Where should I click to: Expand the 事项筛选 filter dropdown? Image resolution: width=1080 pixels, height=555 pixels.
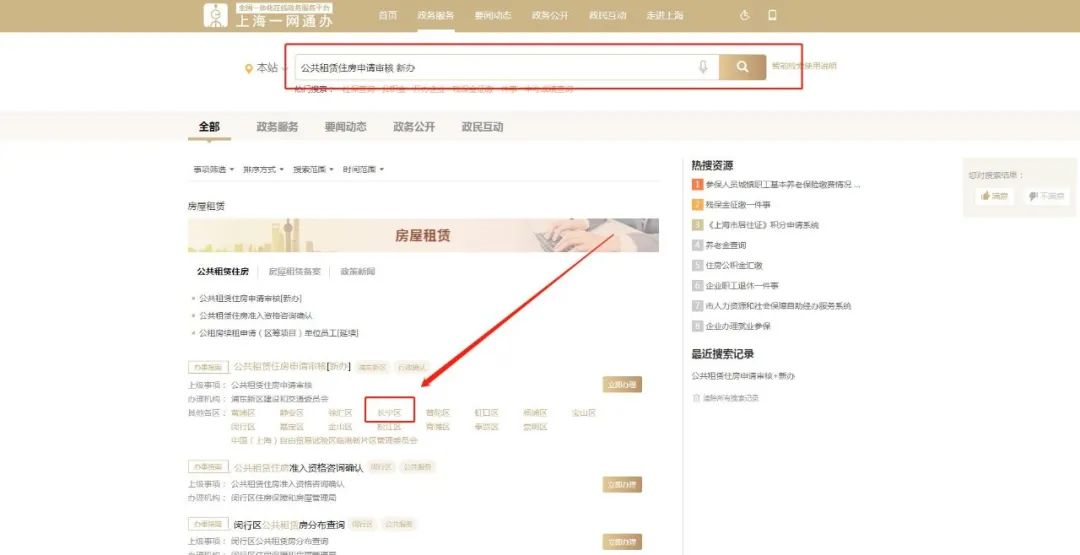[213, 170]
